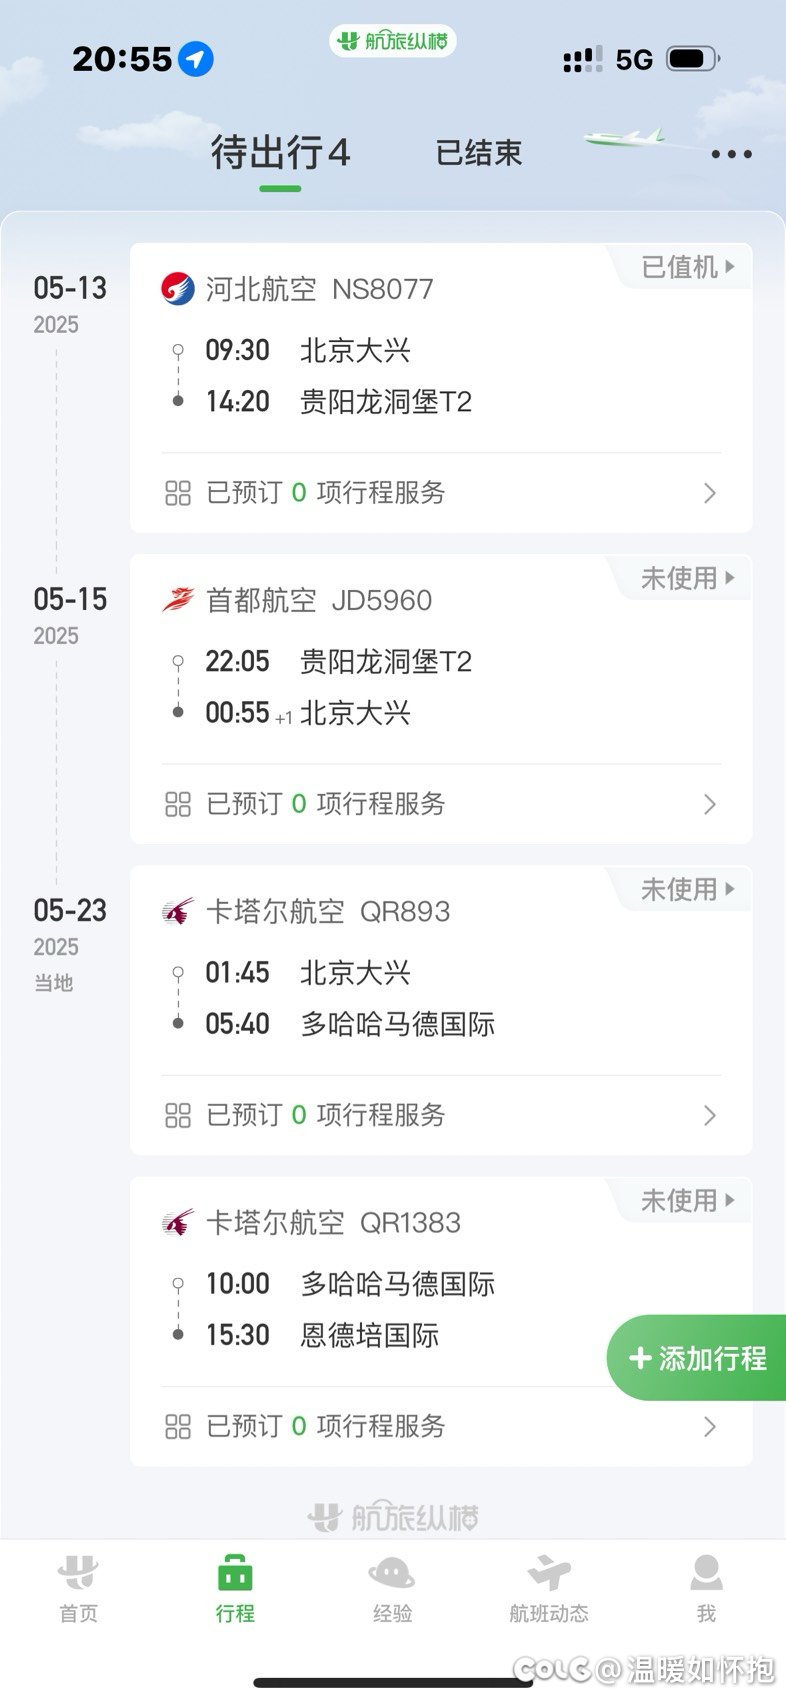Tap the location arrow in status bar
Screen dimensions: 786x1704
click(x=196, y=59)
